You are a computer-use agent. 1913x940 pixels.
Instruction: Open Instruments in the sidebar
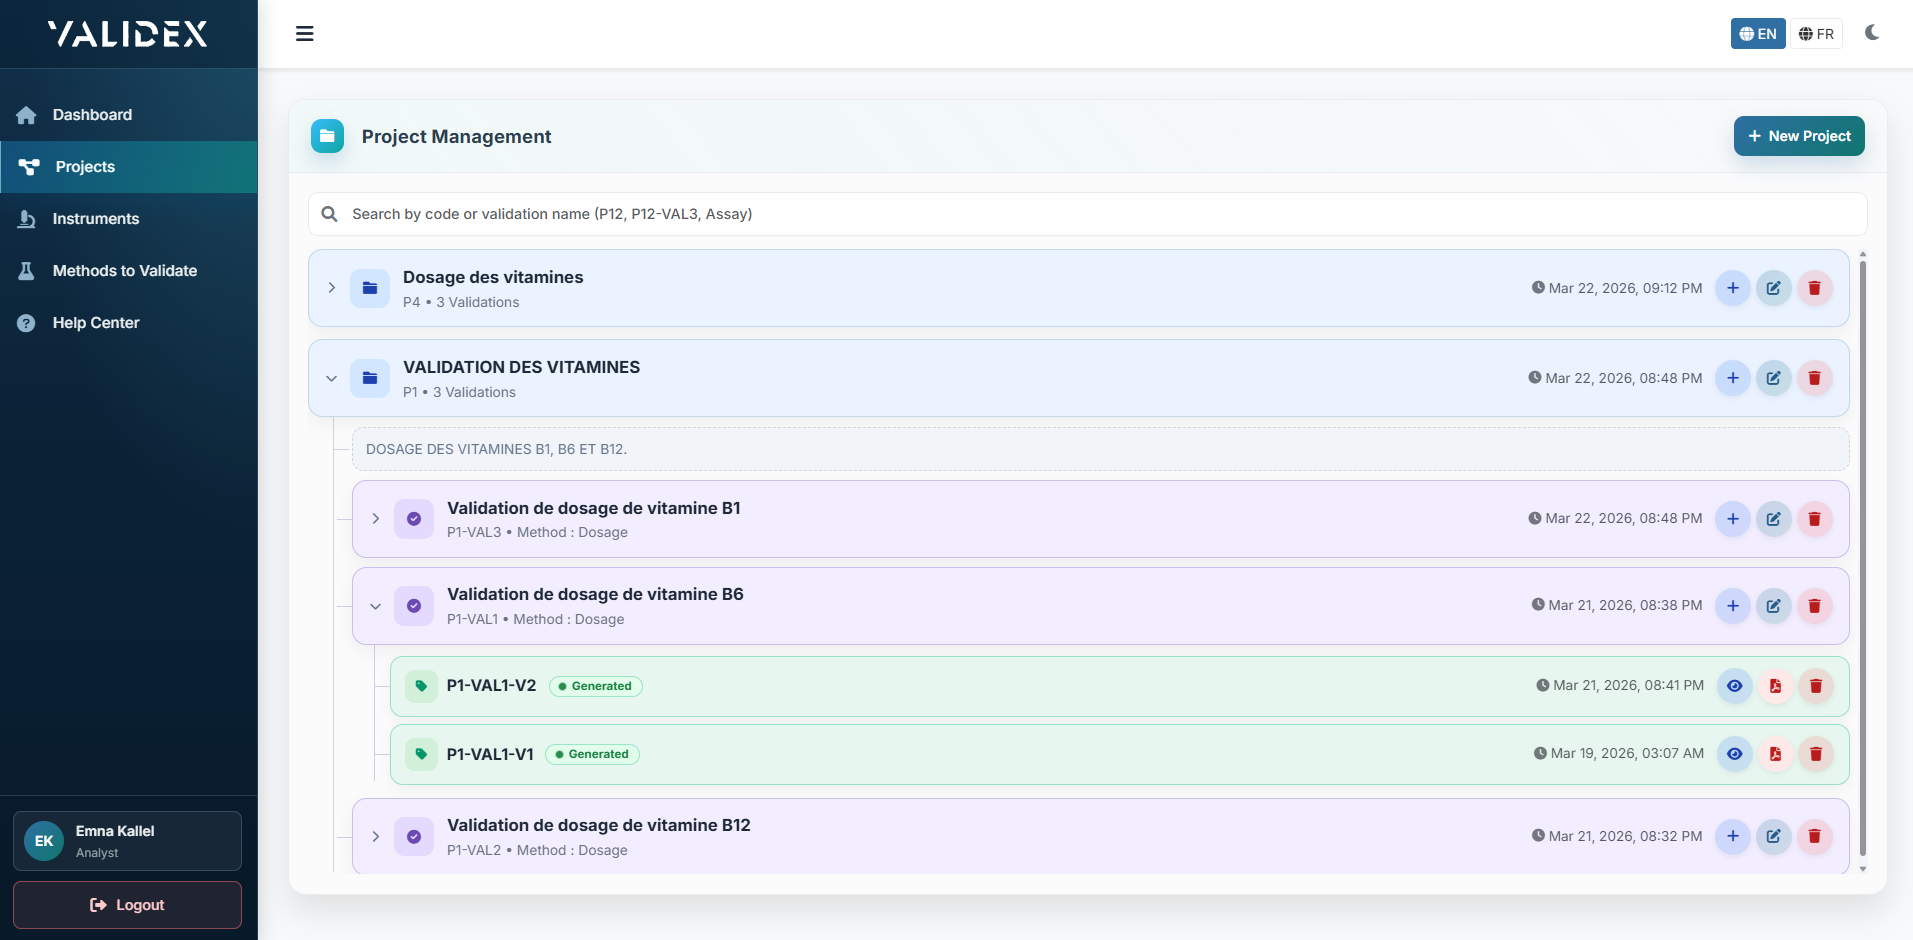pyautogui.click(x=96, y=219)
